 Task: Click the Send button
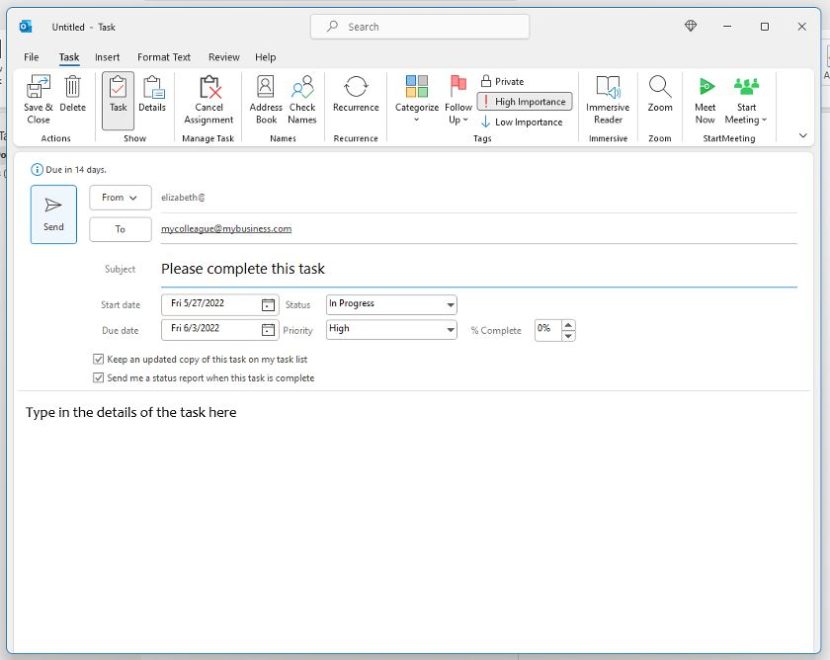[x=53, y=213]
